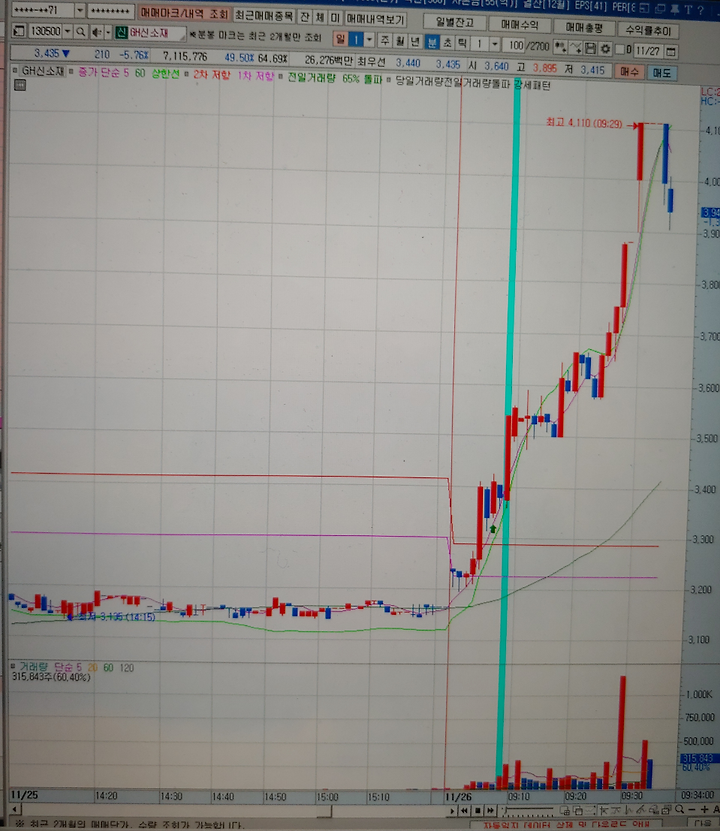
Task: Click the password input field
Action: coord(110,11)
